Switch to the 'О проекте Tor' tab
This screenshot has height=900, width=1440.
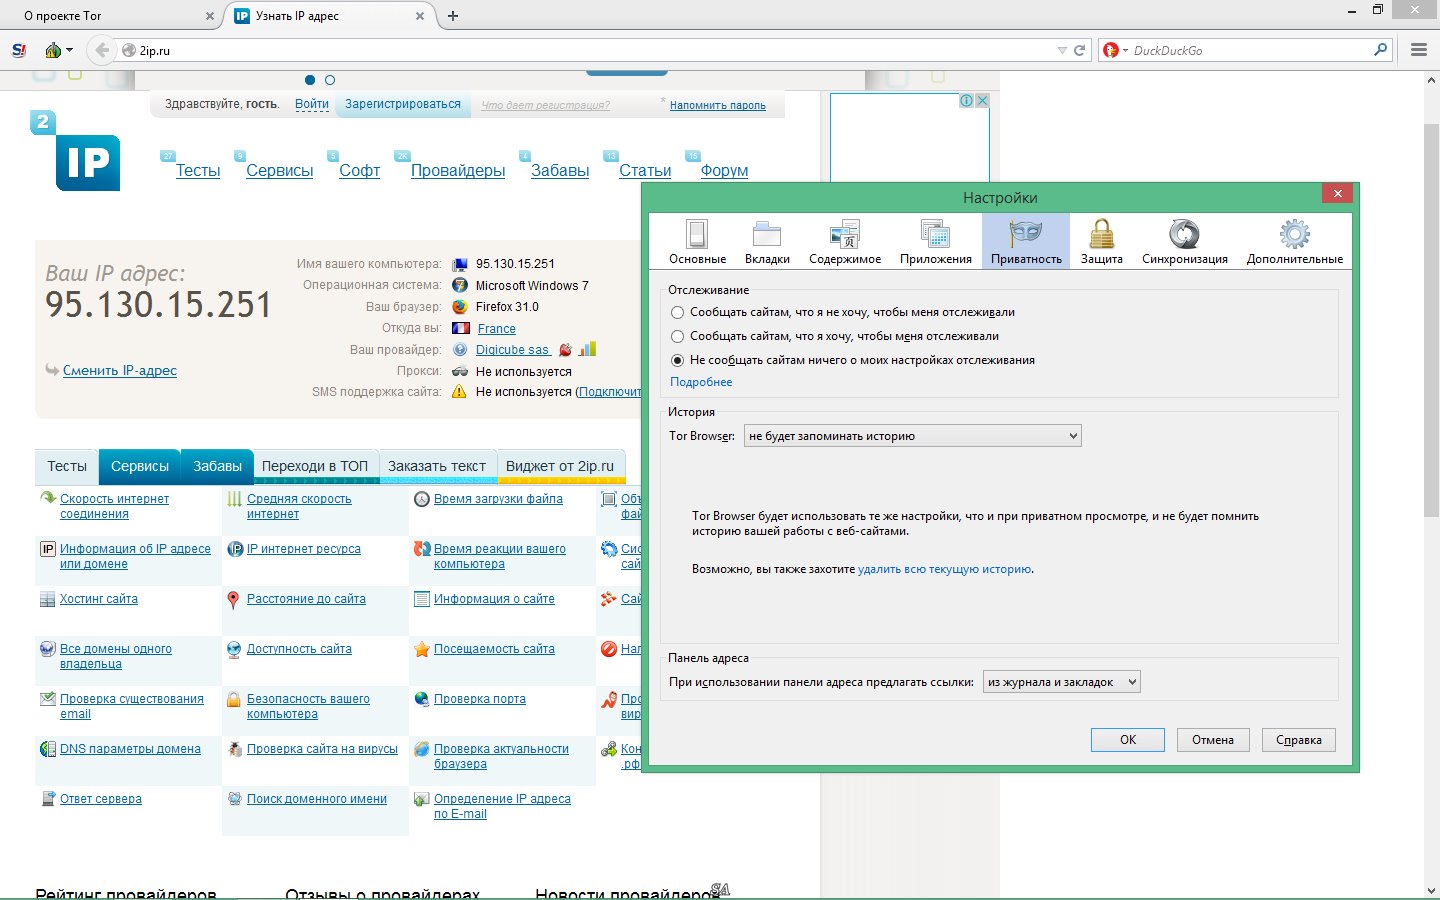point(110,16)
